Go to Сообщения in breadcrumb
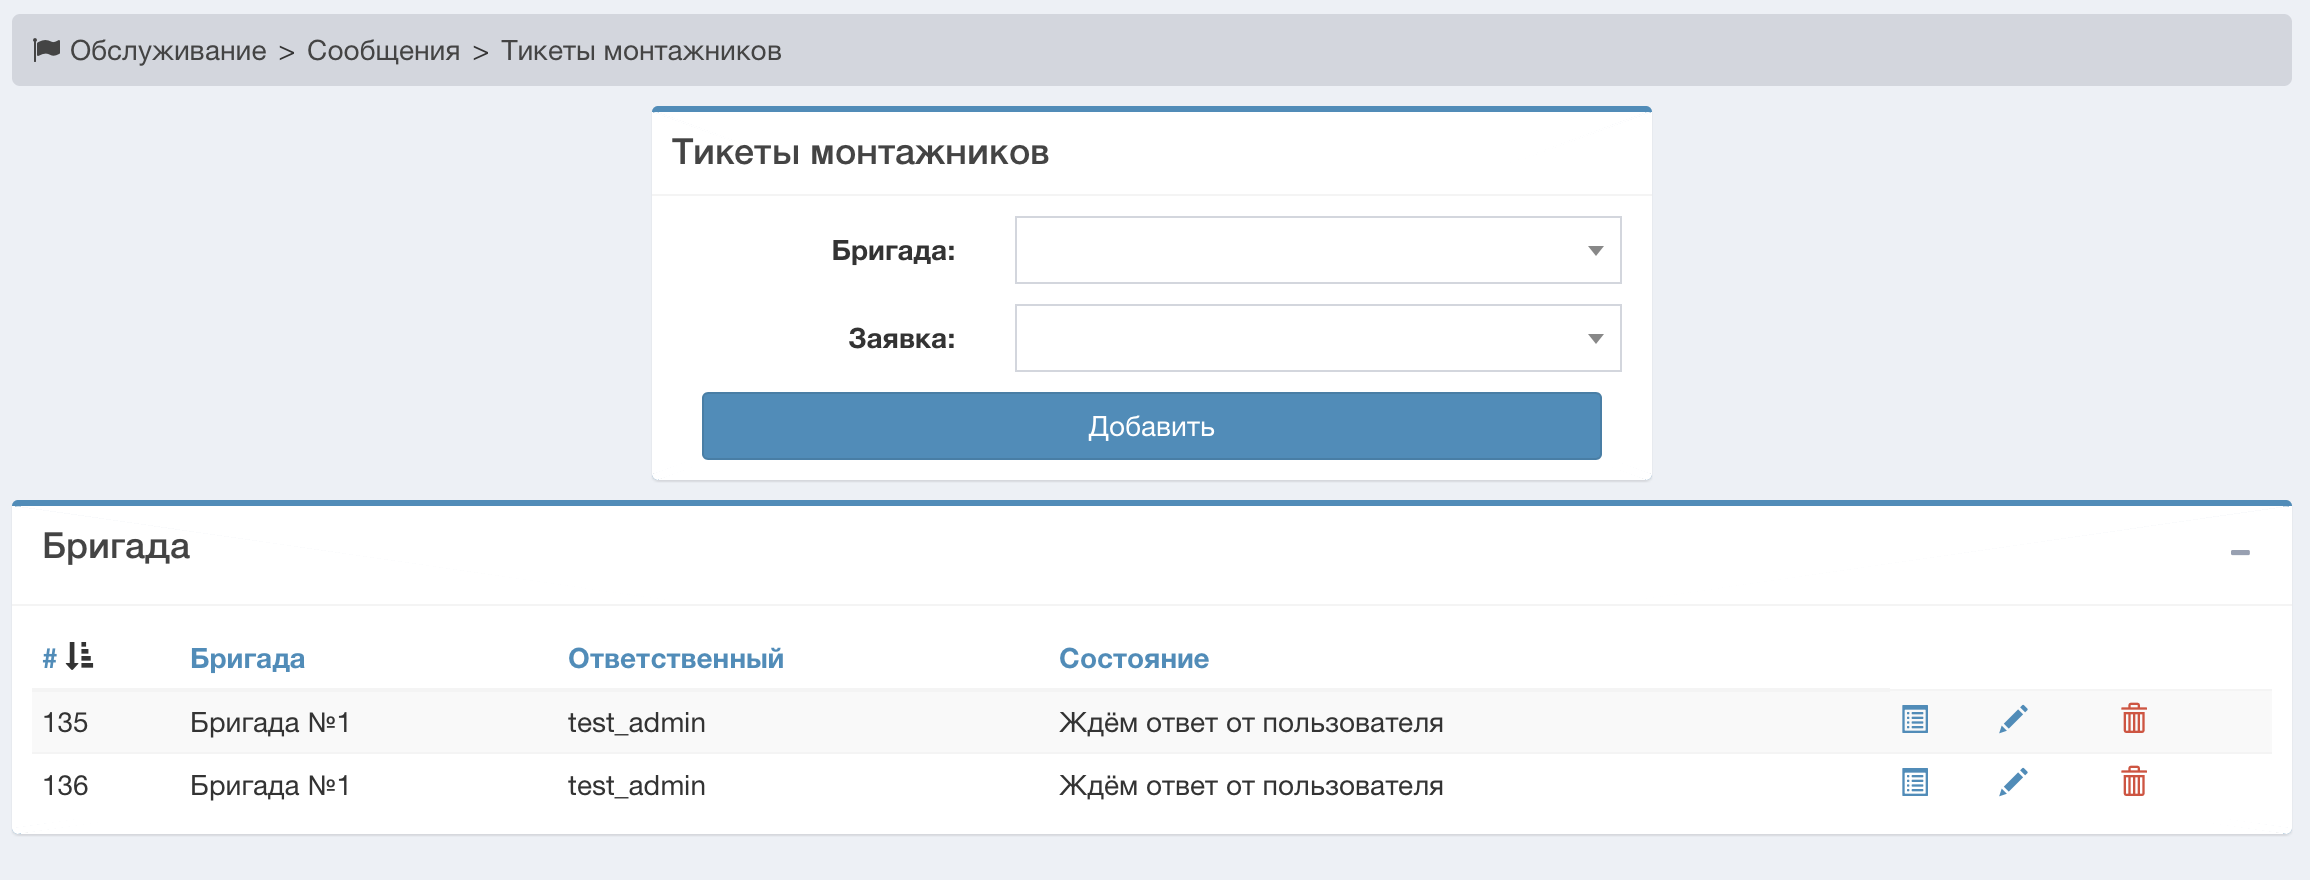The width and height of the screenshot is (2310, 880). point(383,51)
